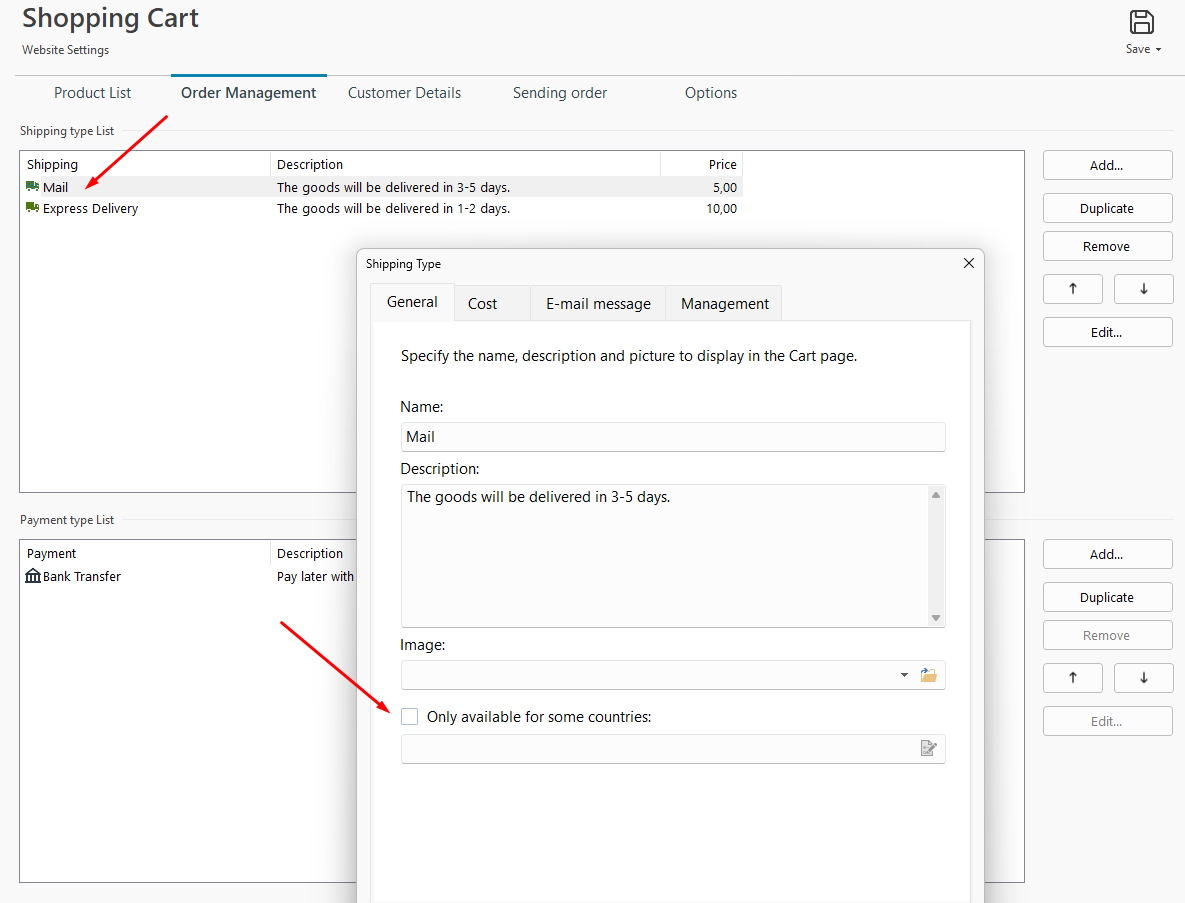The image size is (1185, 903).
Task: Browse for image file folder icon
Action: 929,675
